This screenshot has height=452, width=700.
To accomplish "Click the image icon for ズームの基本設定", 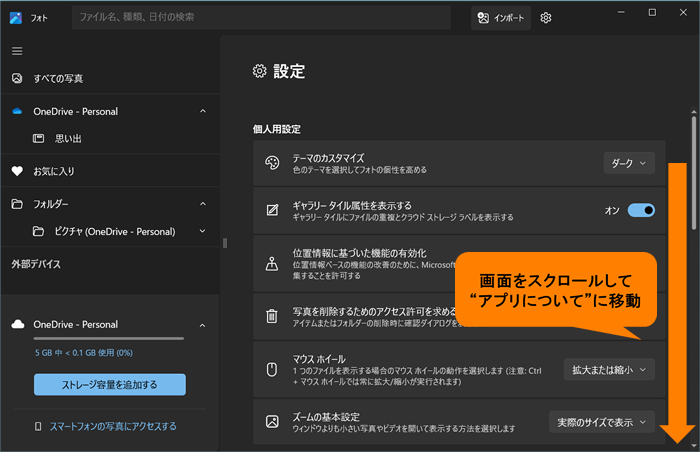I will click(272, 421).
